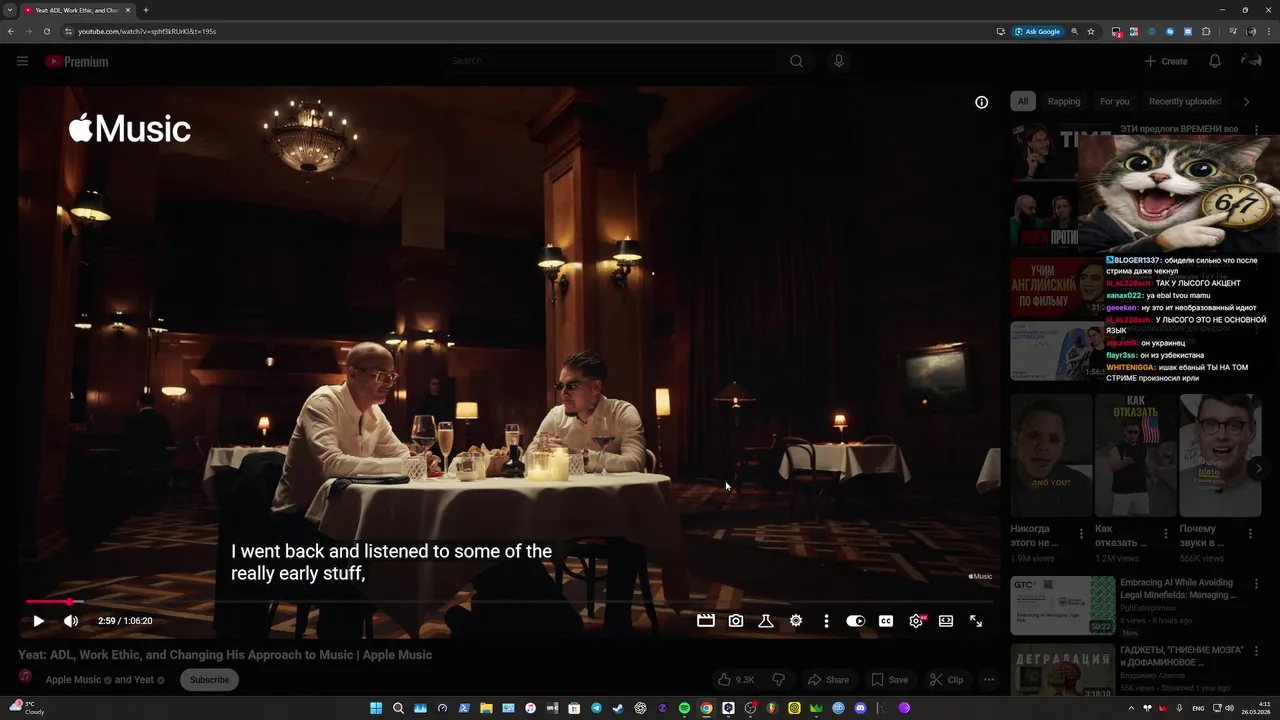The height and width of the screenshot is (720, 1280).
Task: Open the ДЕГРАДАЦИЯ video thumbnail
Action: (x=1062, y=670)
